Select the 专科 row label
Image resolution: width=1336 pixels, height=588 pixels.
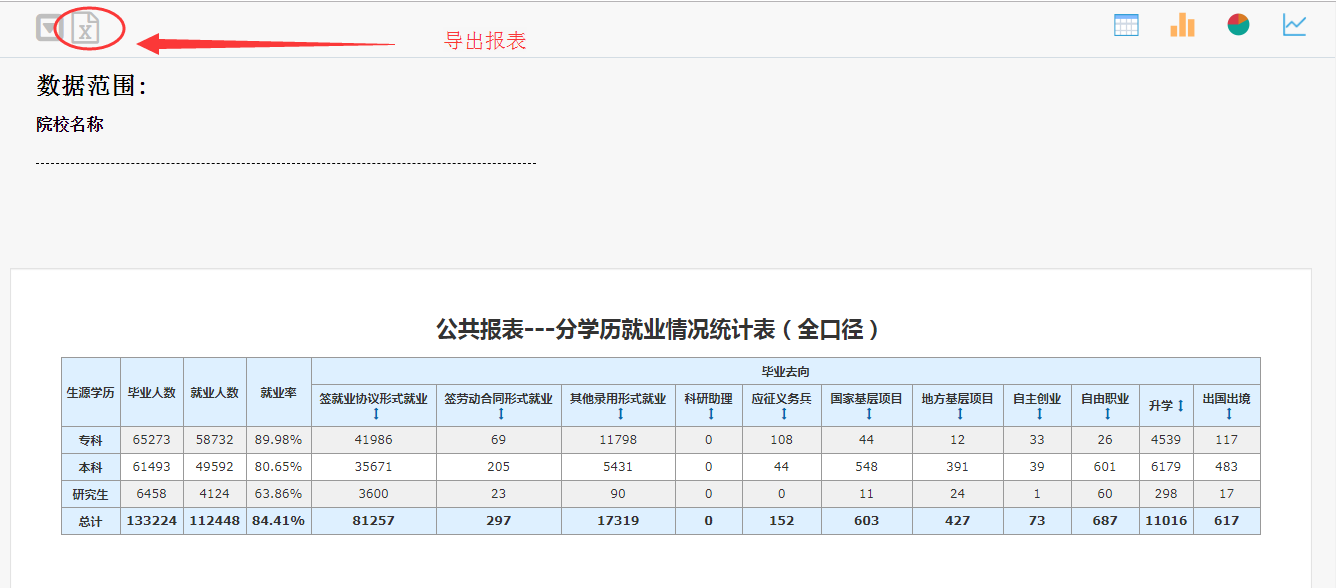click(91, 440)
